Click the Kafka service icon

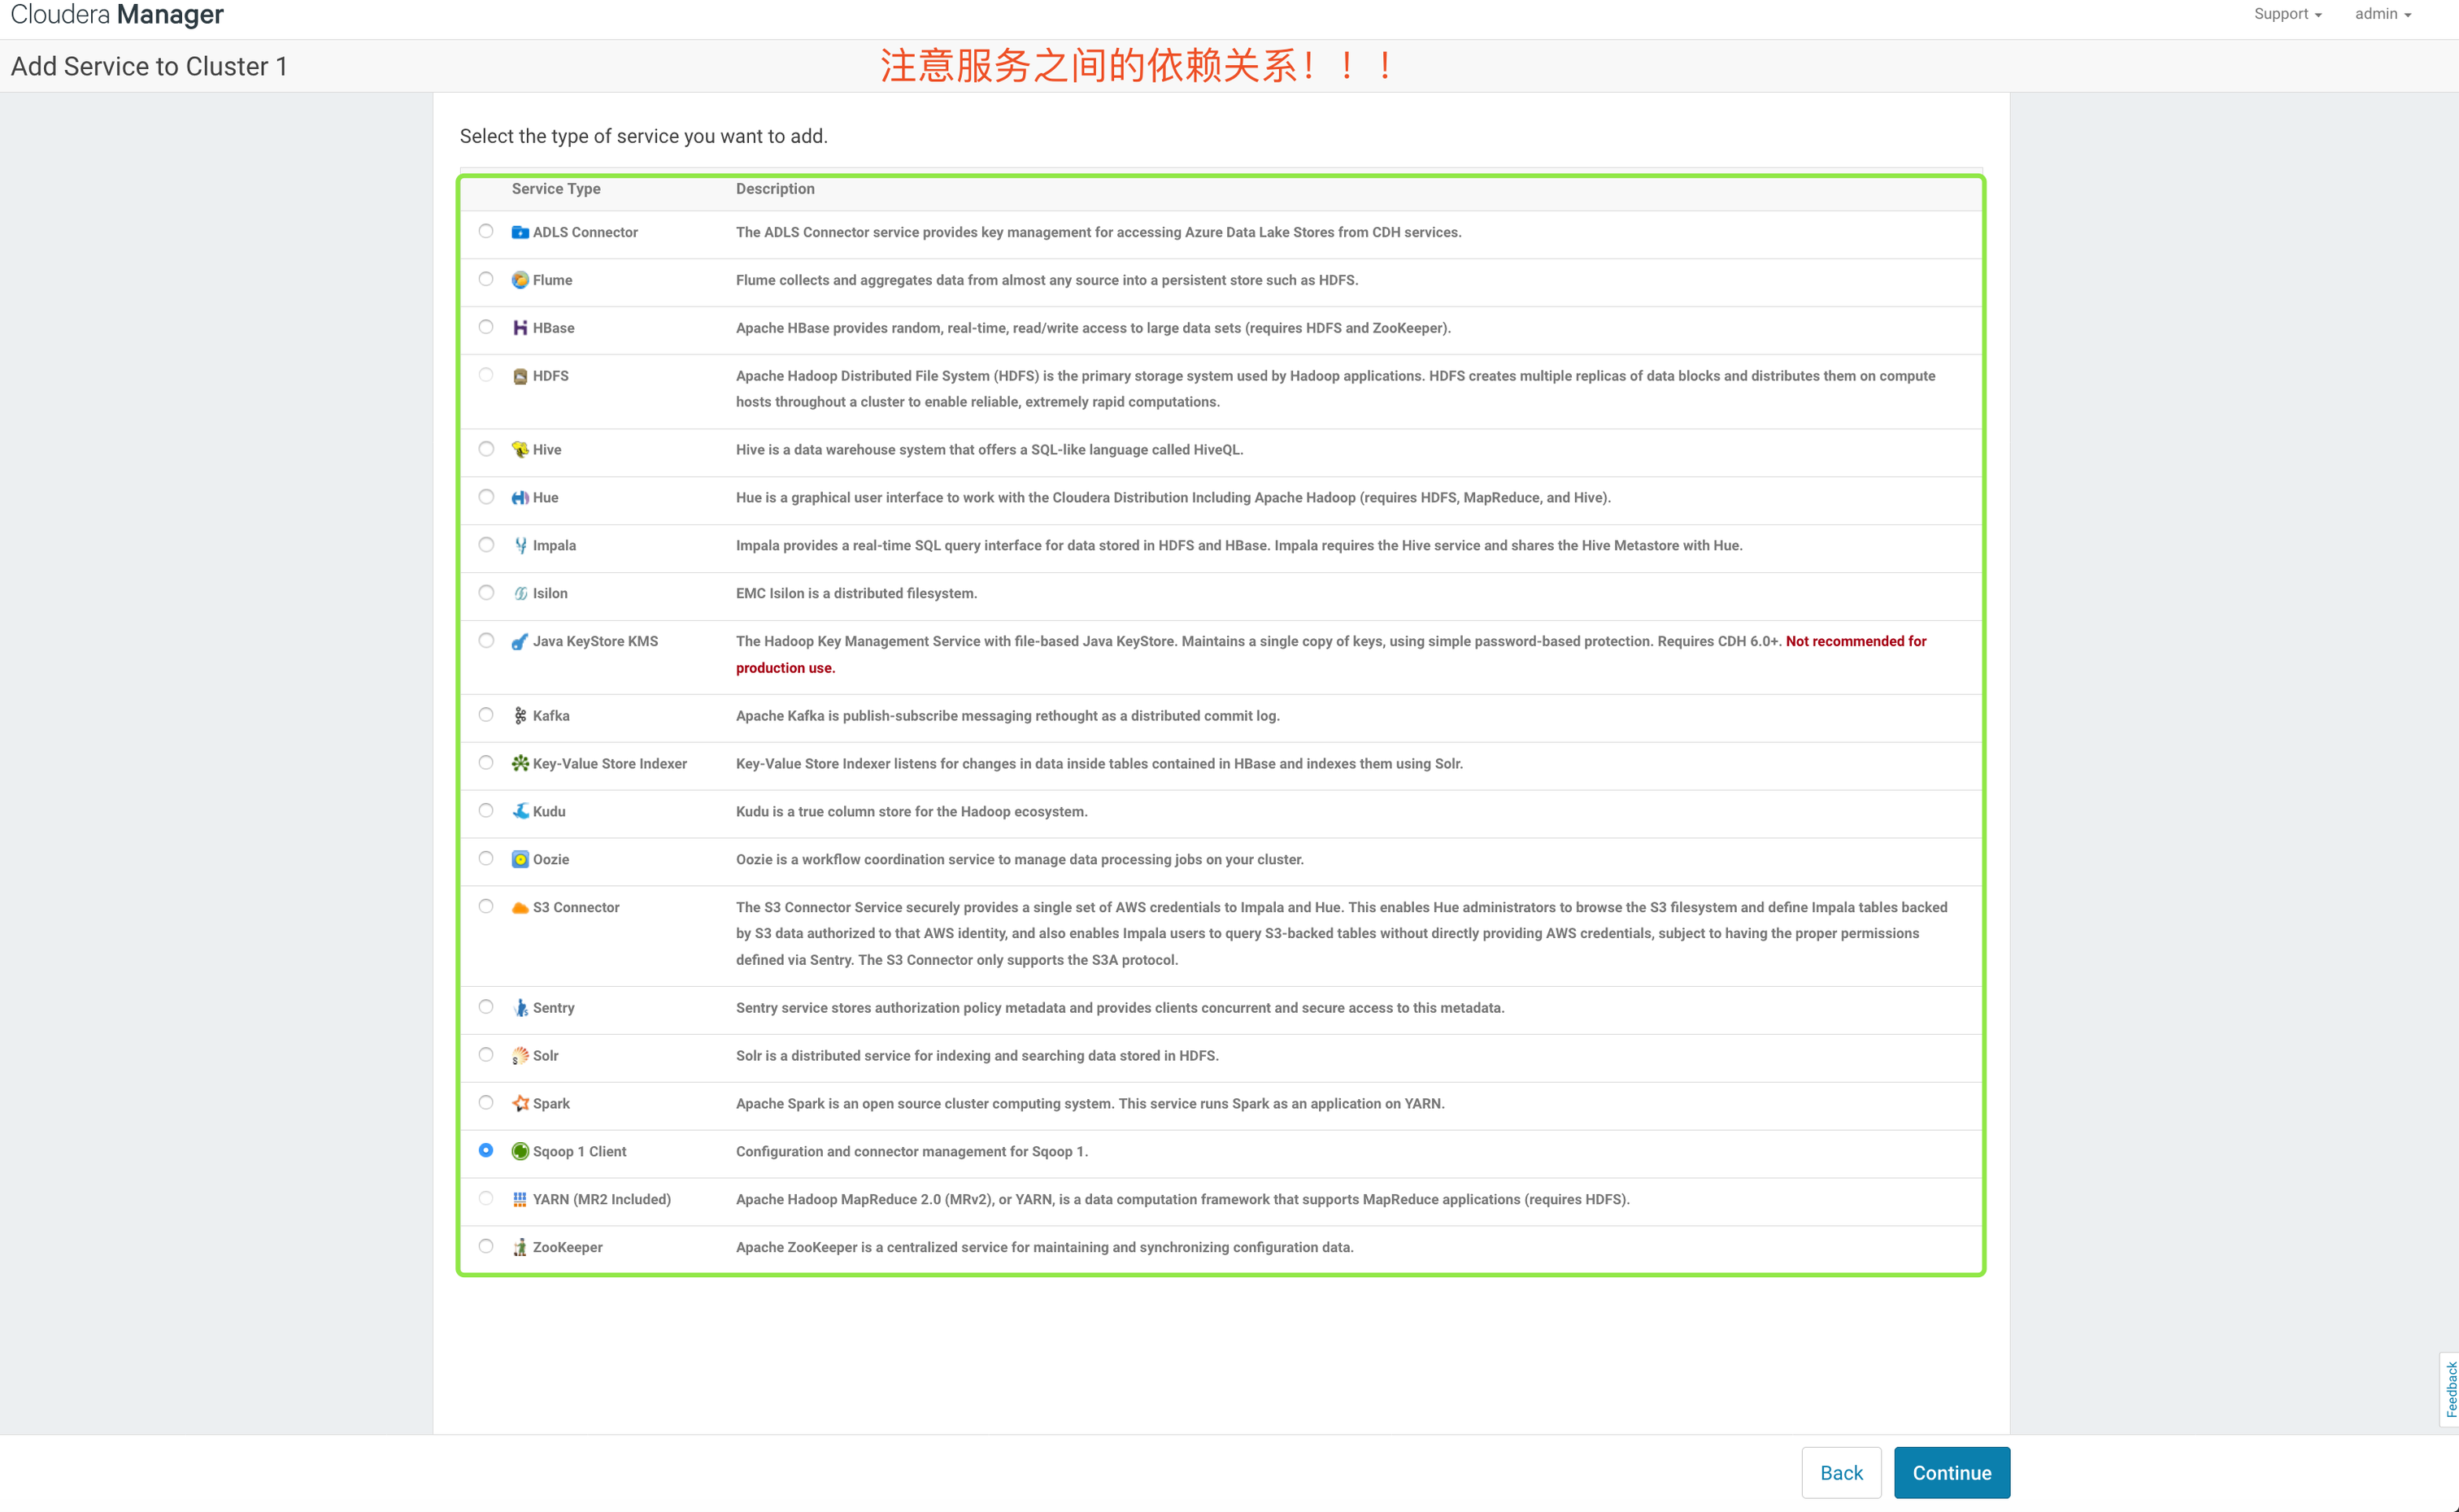pos(520,716)
